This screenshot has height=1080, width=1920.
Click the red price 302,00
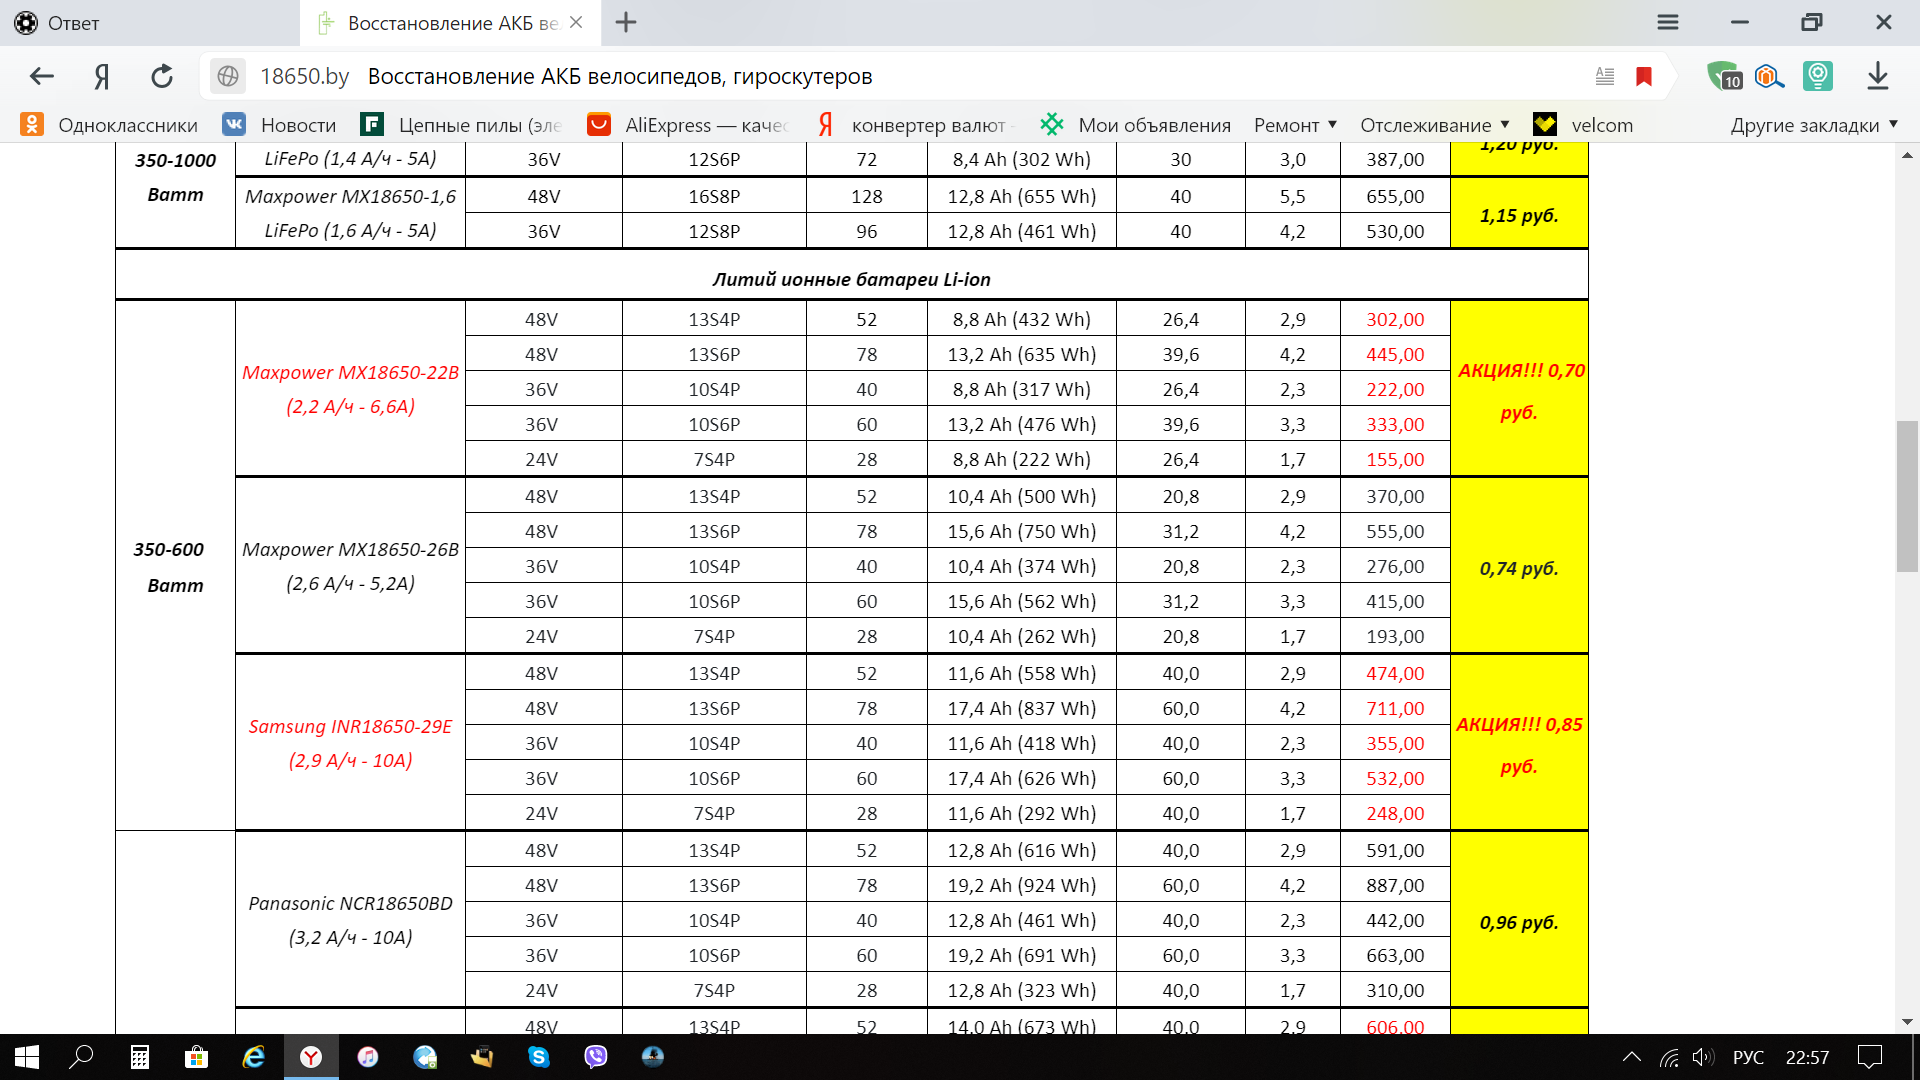pos(1395,319)
